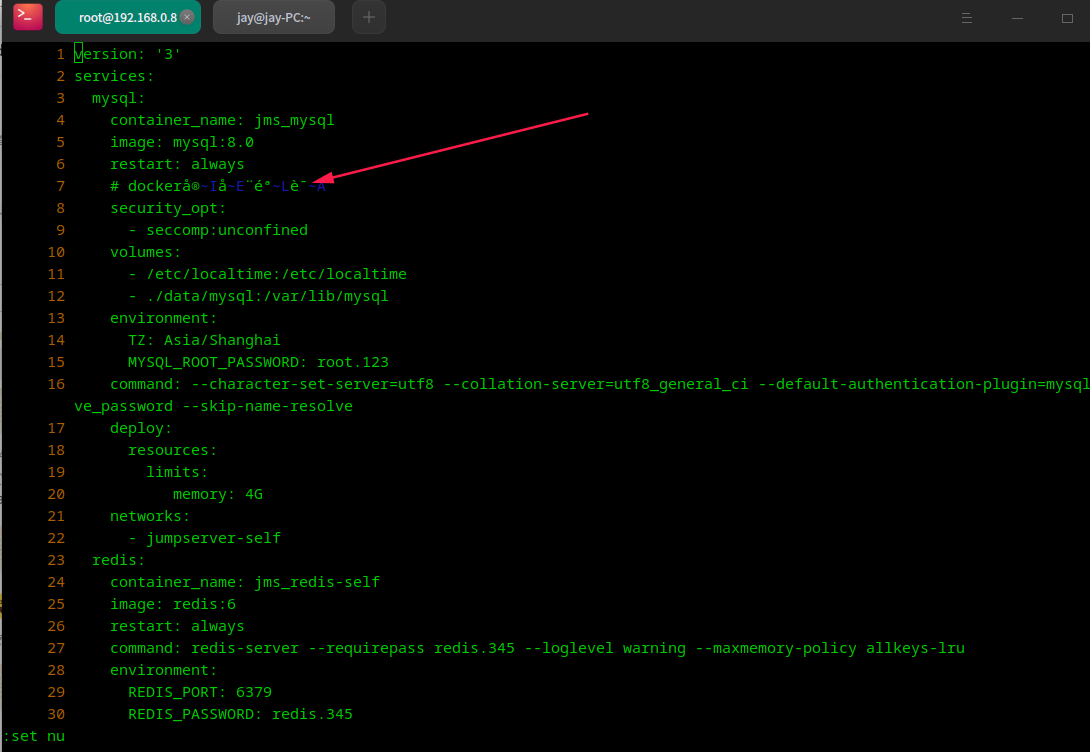This screenshot has height=752, width=1090.
Task: Click "- ./data/mysql:/var/lib/mysql" entry
Action: (258, 296)
